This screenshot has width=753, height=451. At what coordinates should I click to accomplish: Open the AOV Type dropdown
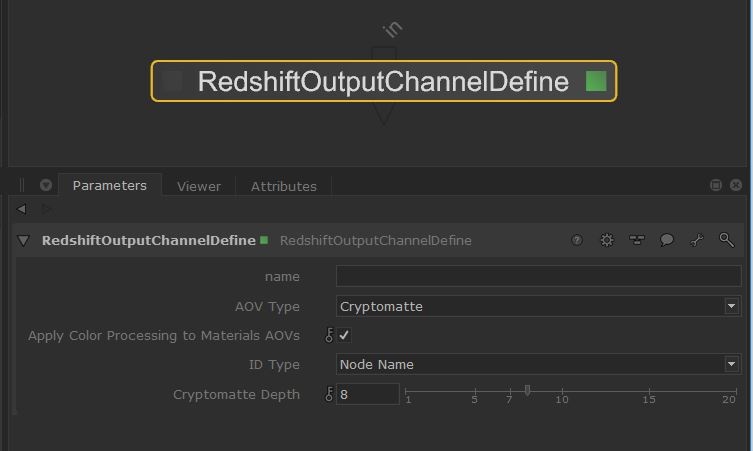538,306
